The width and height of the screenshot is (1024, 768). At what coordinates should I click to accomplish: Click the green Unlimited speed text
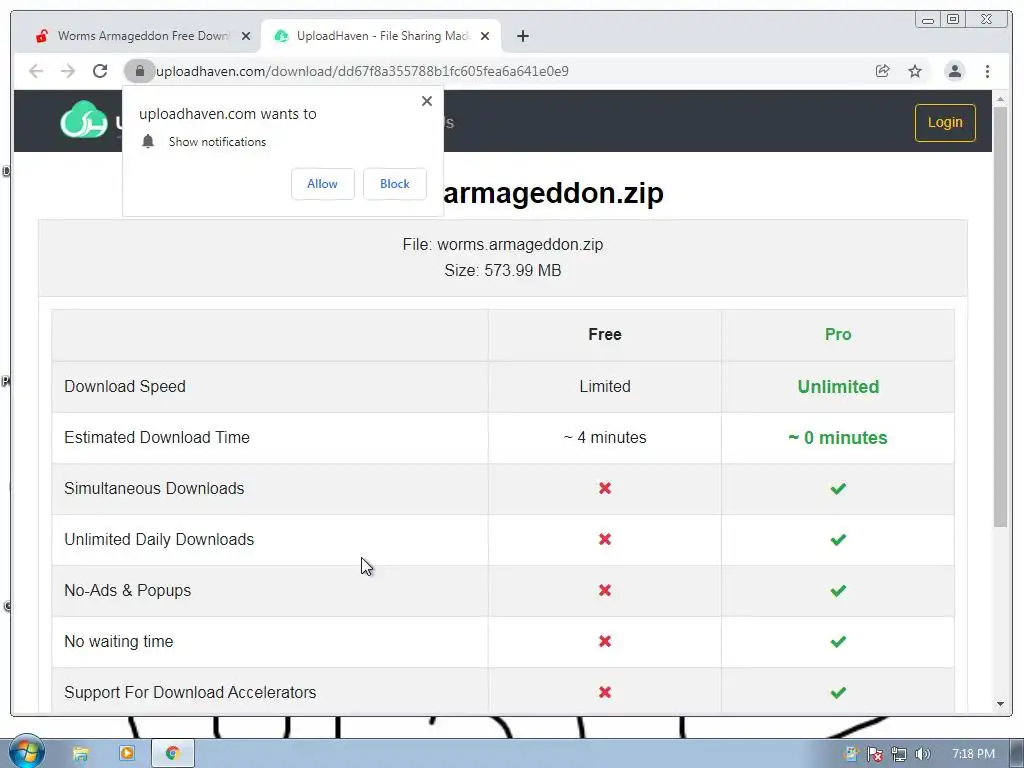coord(838,387)
